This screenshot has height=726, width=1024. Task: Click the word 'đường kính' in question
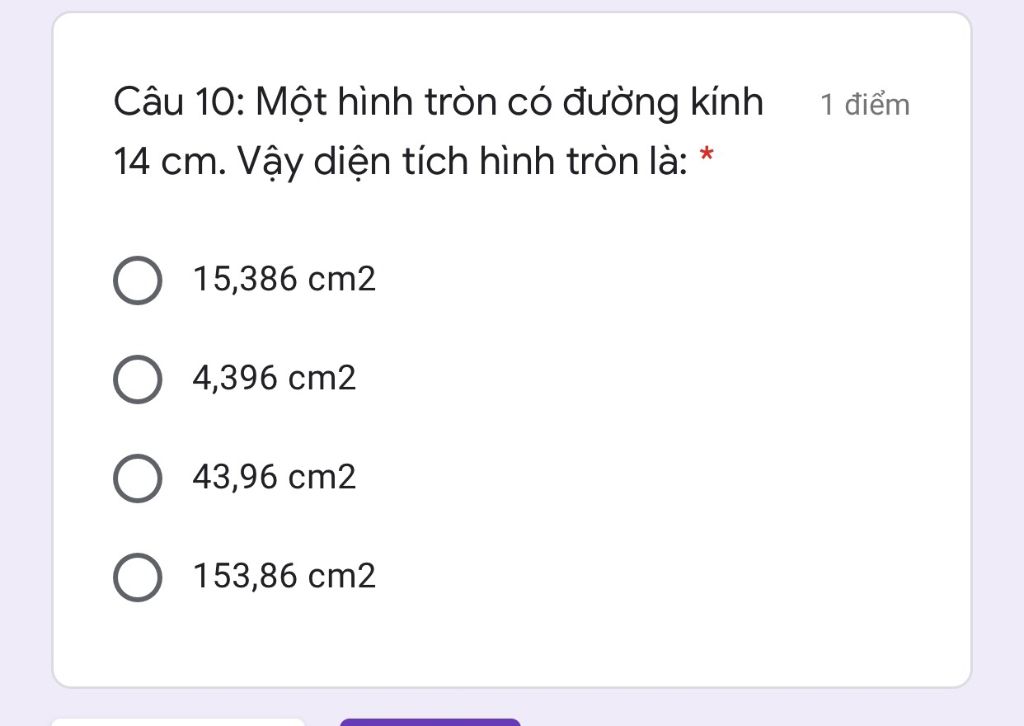click(663, 103)
